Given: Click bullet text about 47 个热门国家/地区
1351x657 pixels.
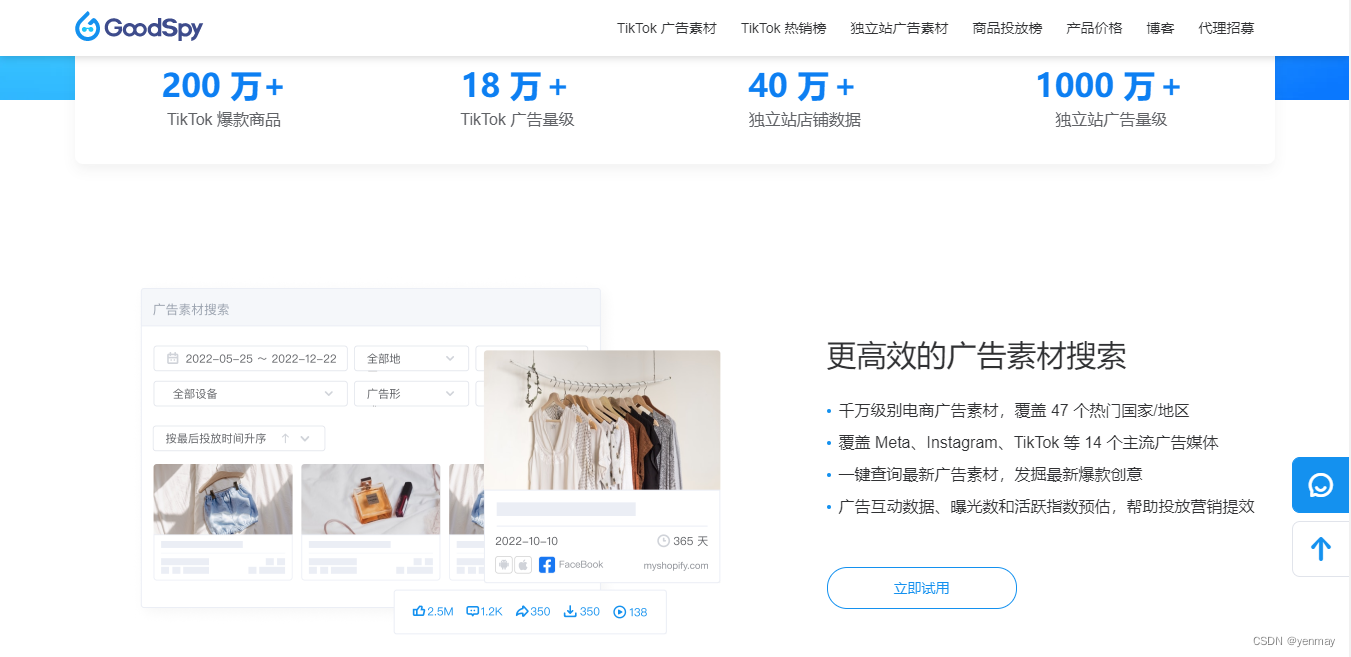Looking at the screenshot, I should click(1014, 410).
